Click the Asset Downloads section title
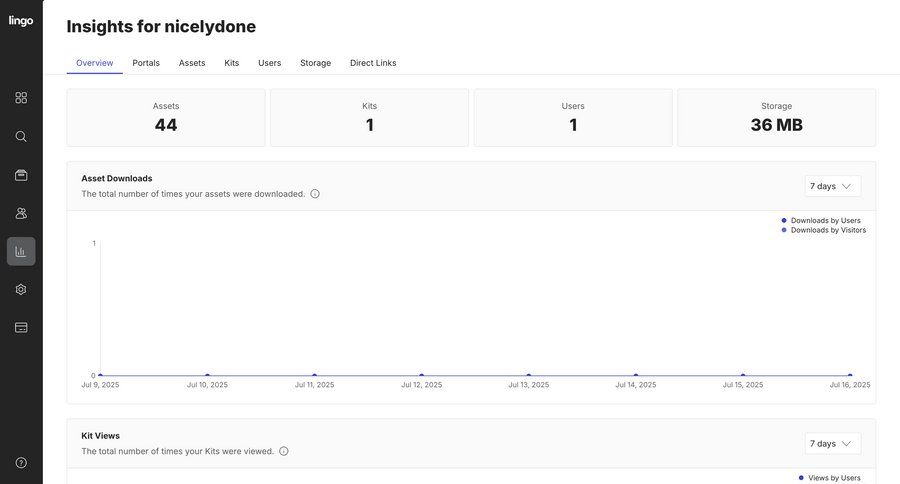 tap(117, 179)
